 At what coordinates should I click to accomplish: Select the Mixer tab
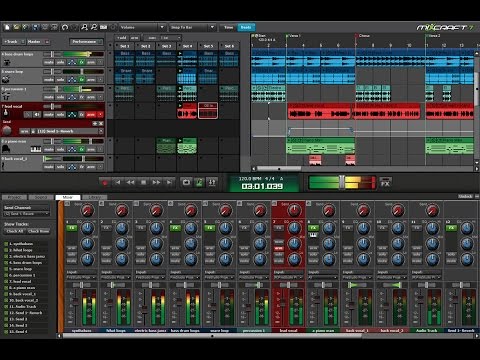(68, 197)
